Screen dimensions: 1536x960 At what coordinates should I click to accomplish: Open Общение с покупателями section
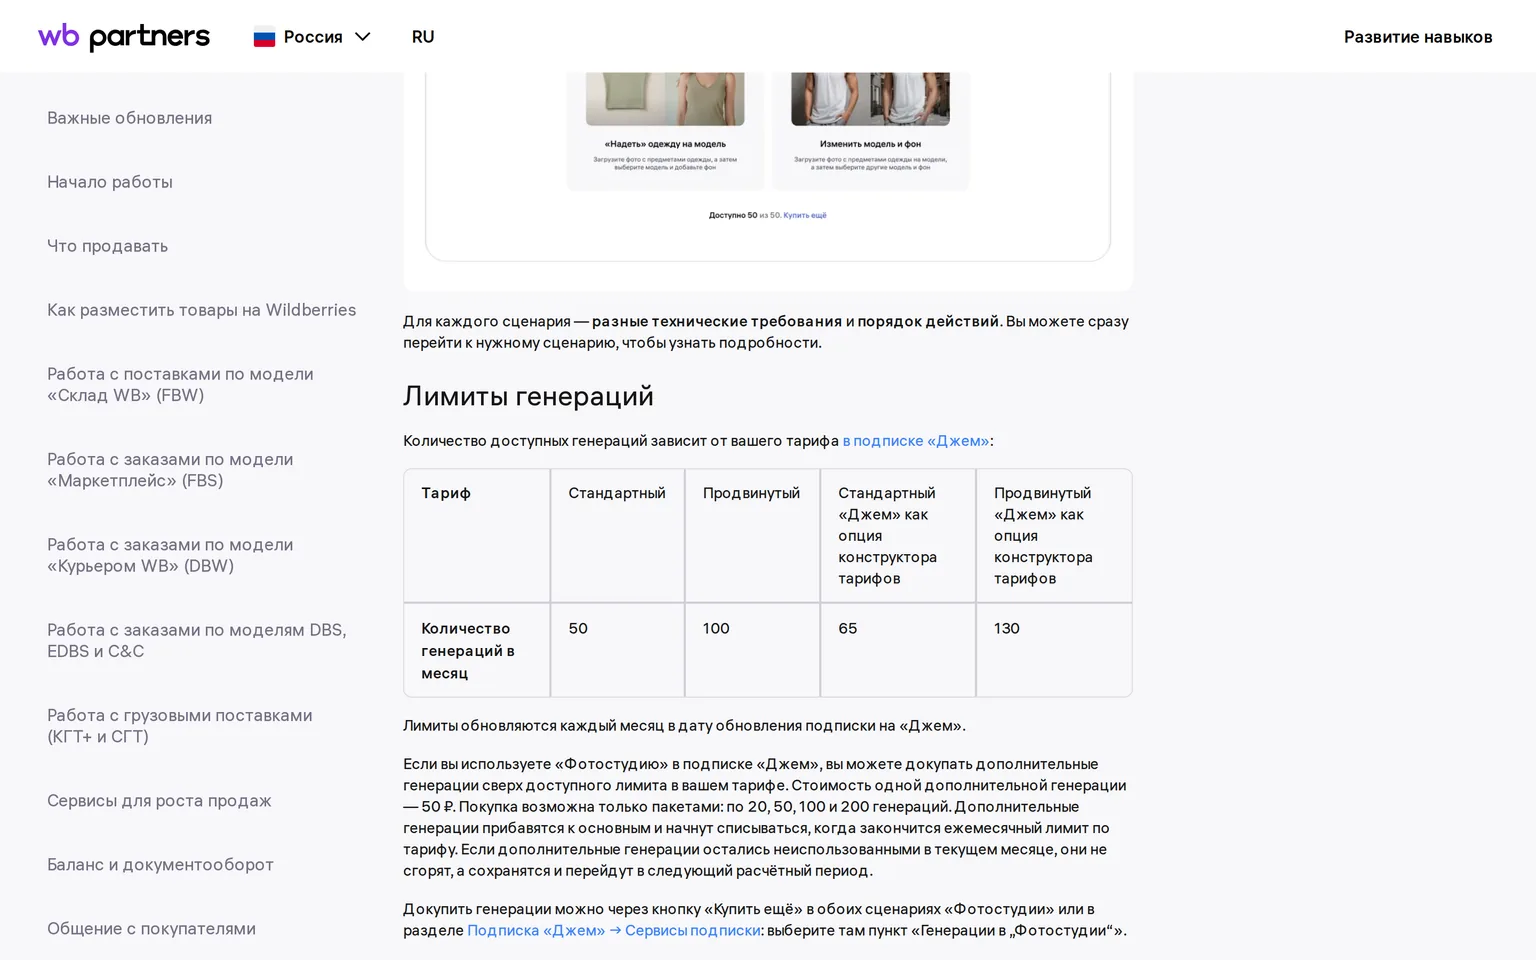tap(152, 929)
